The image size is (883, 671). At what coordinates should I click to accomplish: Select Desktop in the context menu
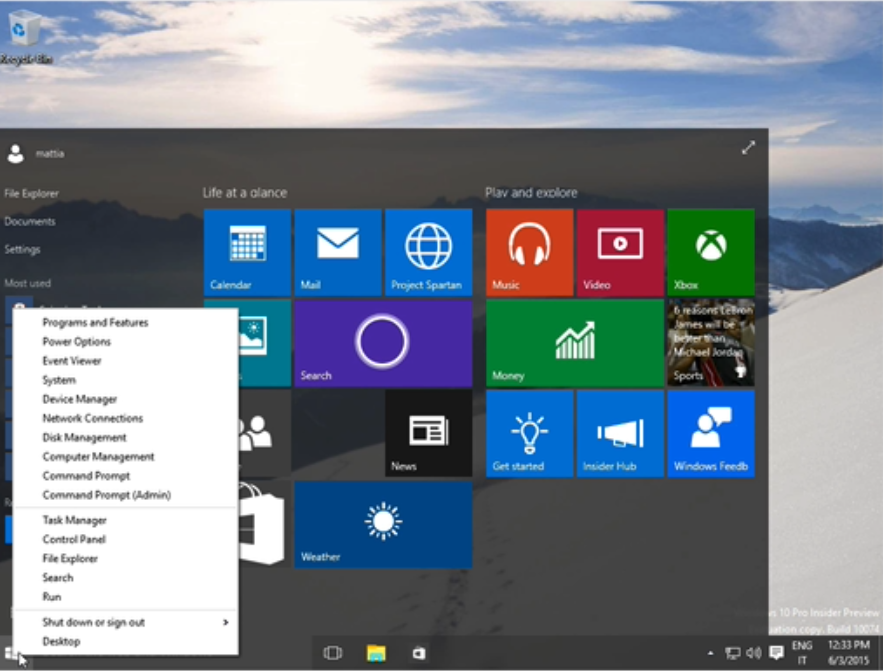point(124,641)
